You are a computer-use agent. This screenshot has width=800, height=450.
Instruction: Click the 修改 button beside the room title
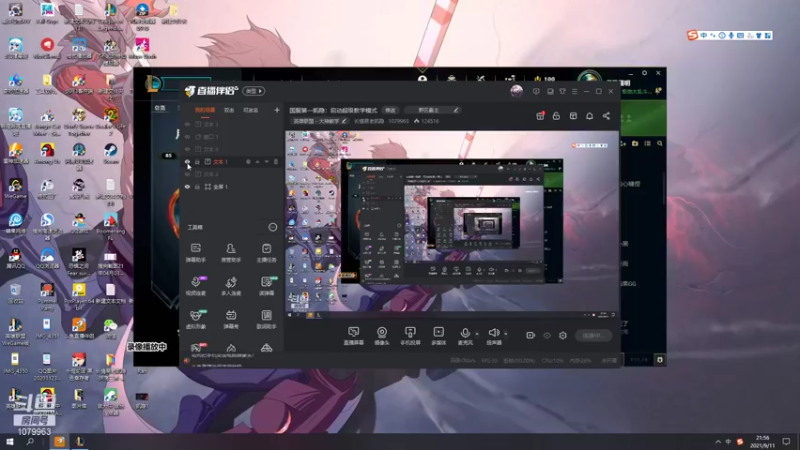click(x=390, y=110)
